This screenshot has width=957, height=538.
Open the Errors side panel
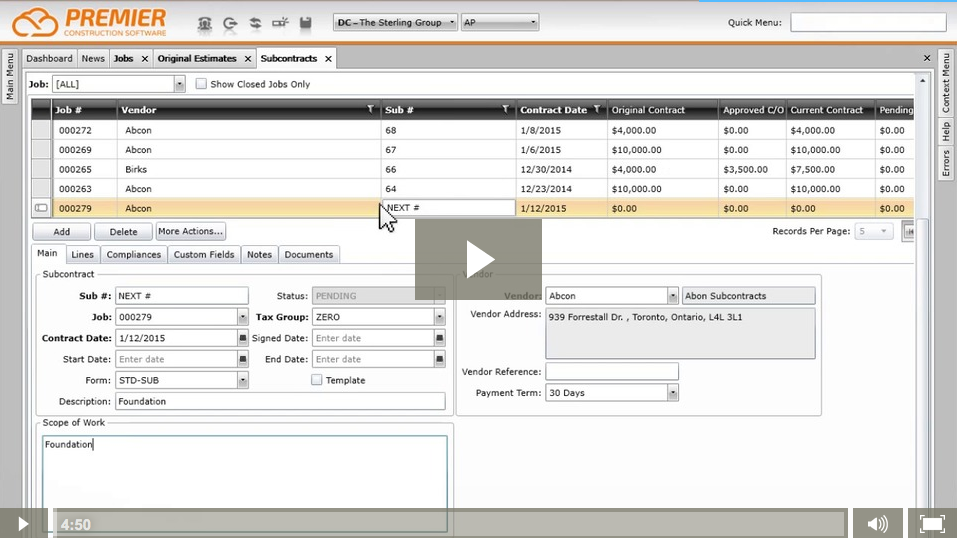coord(946,162)
